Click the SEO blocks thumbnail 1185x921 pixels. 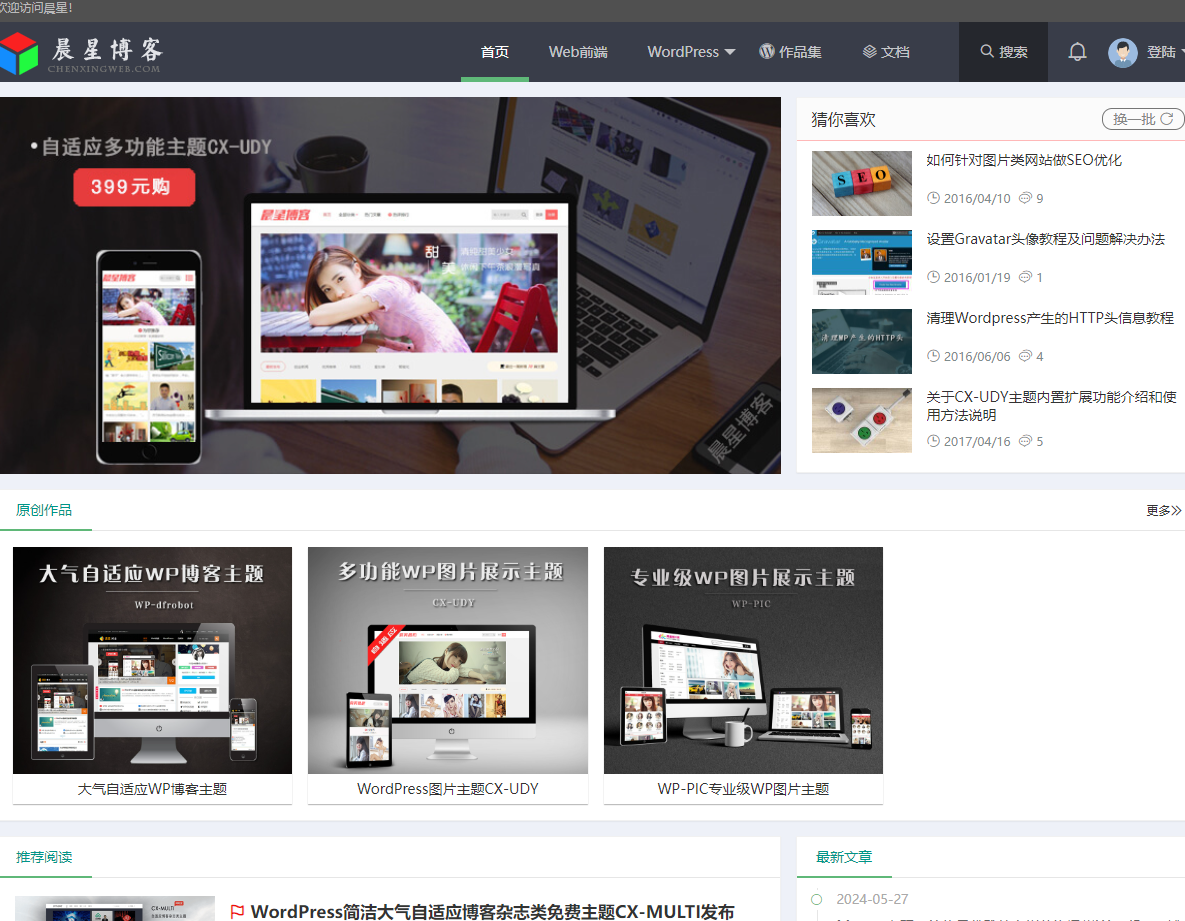click(x=862, y=184)
